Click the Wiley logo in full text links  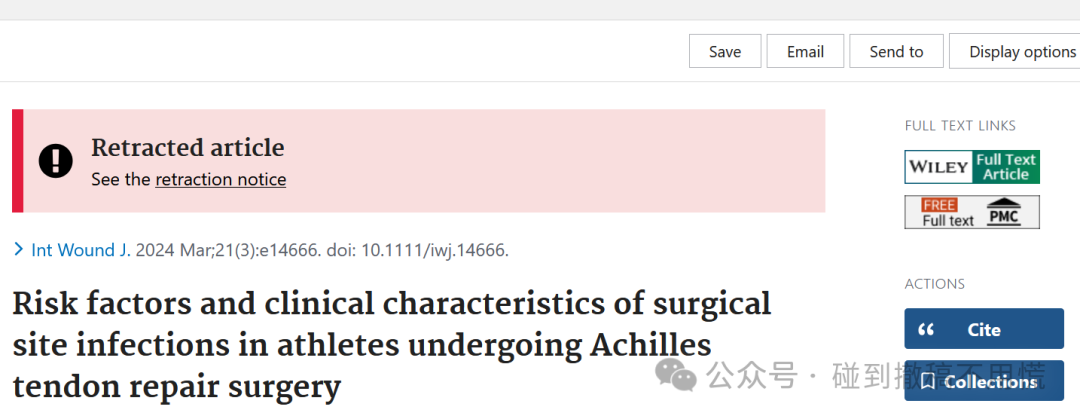[938, 167]
